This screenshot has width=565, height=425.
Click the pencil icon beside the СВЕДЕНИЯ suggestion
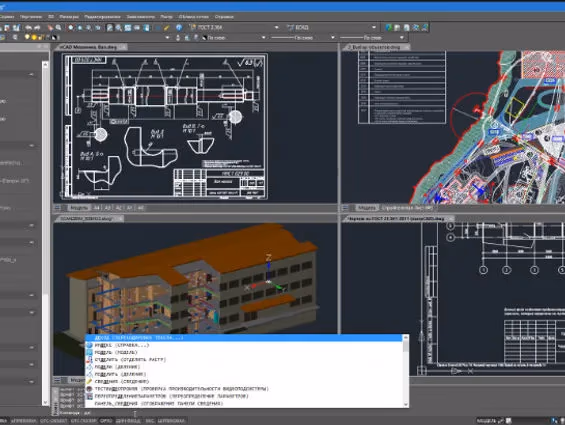coord(89,381)
